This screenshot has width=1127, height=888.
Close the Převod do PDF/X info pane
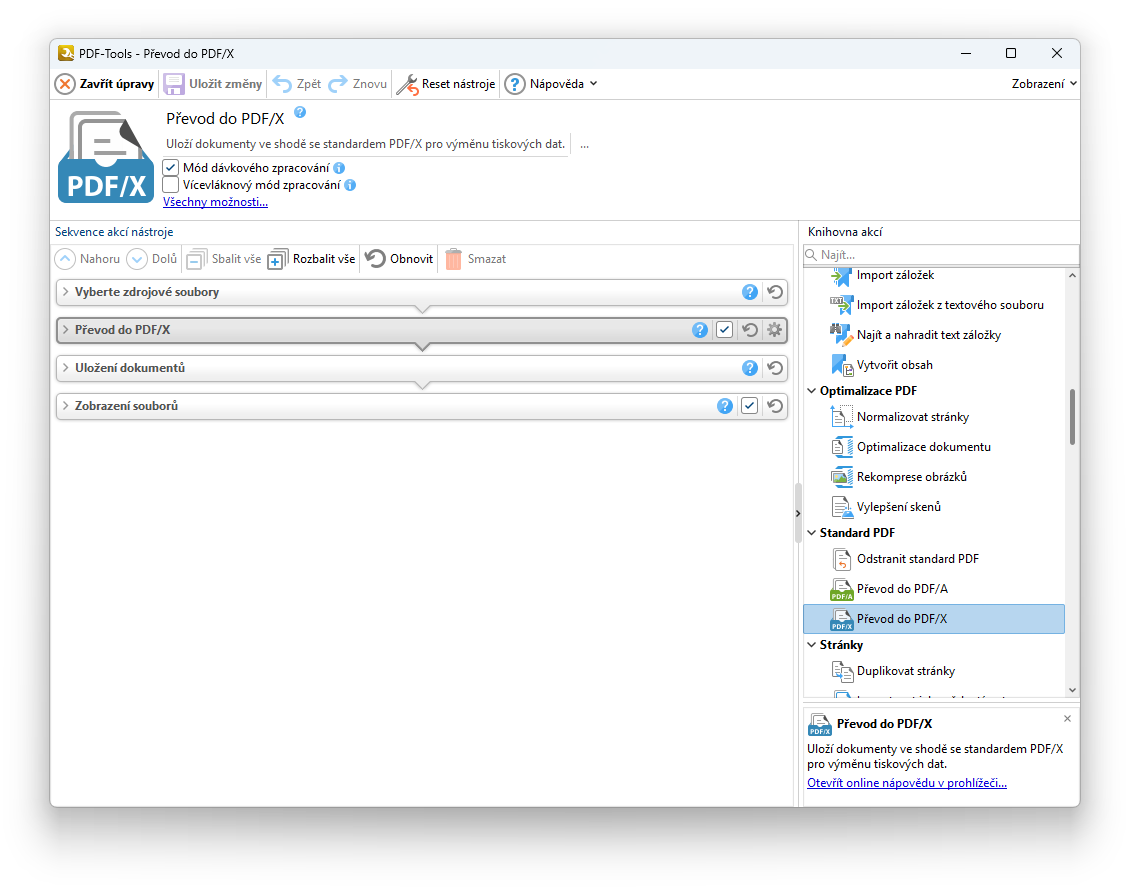[x=1067, y=719]
